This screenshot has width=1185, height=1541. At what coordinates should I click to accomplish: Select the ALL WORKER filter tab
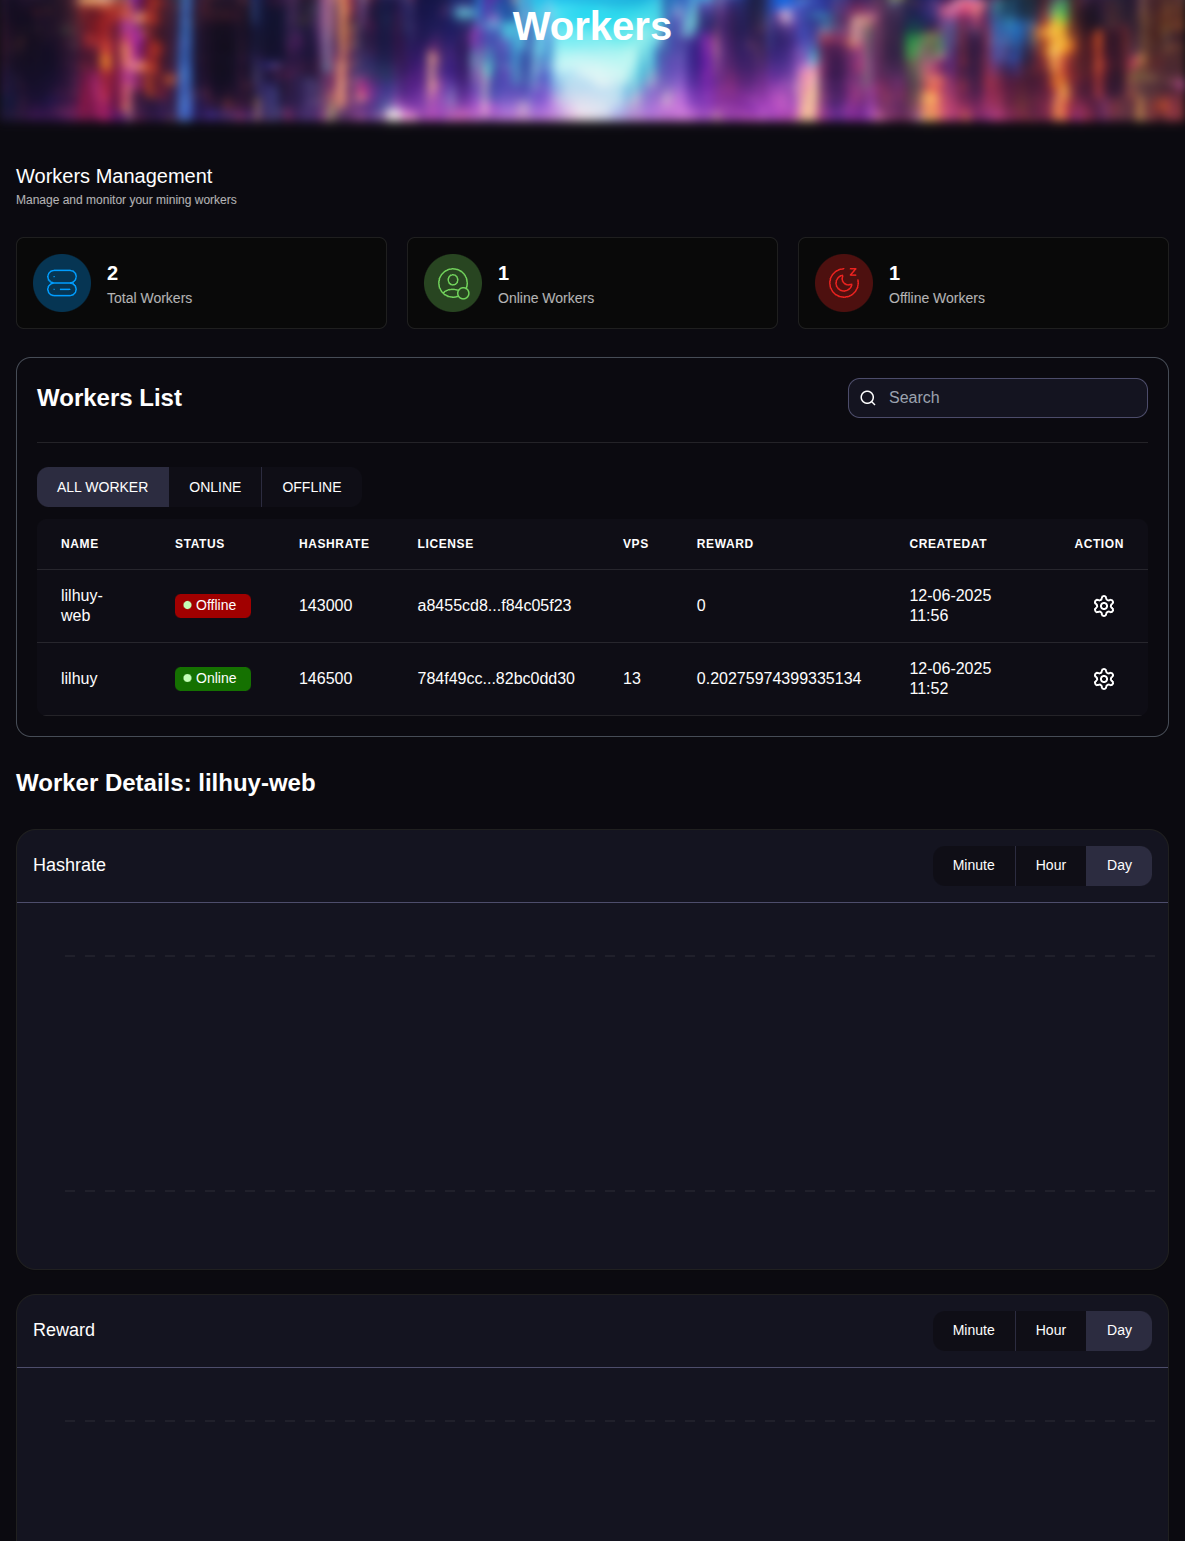pyautogui.click(x=102, y=487)
